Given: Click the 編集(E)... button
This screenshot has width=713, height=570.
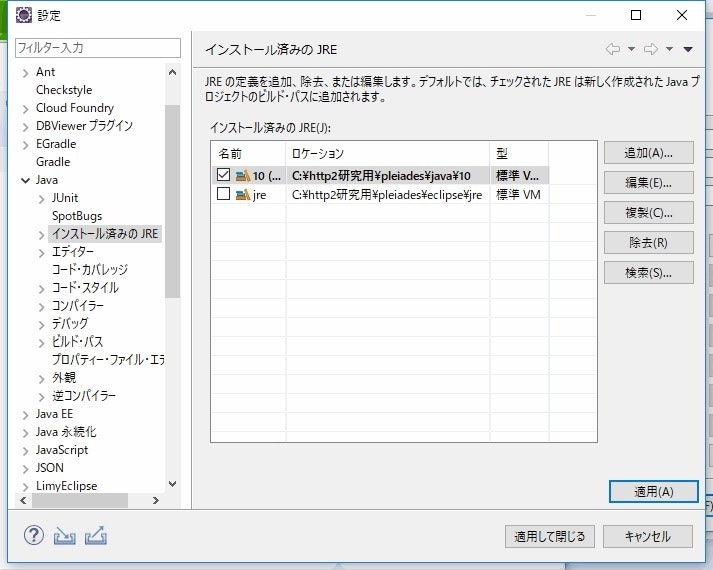Looking at the screenshot, I should coord(648,183).
